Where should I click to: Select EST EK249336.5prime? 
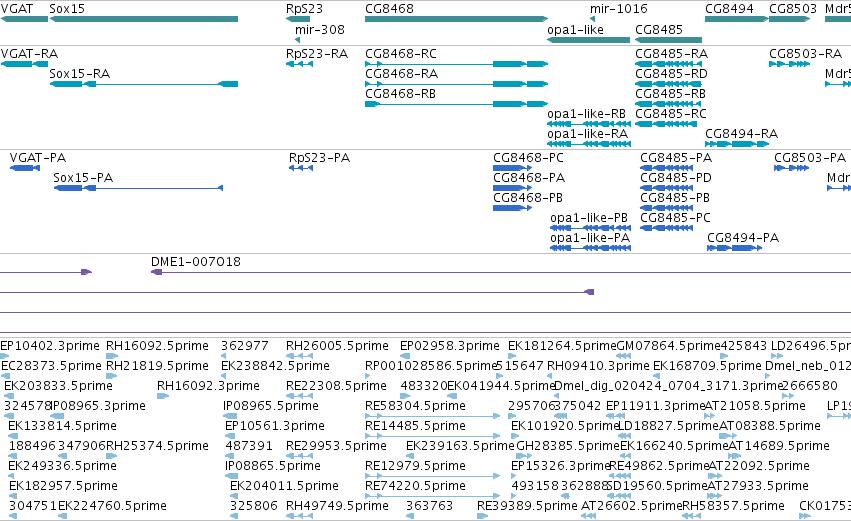(x=62, y=467)
